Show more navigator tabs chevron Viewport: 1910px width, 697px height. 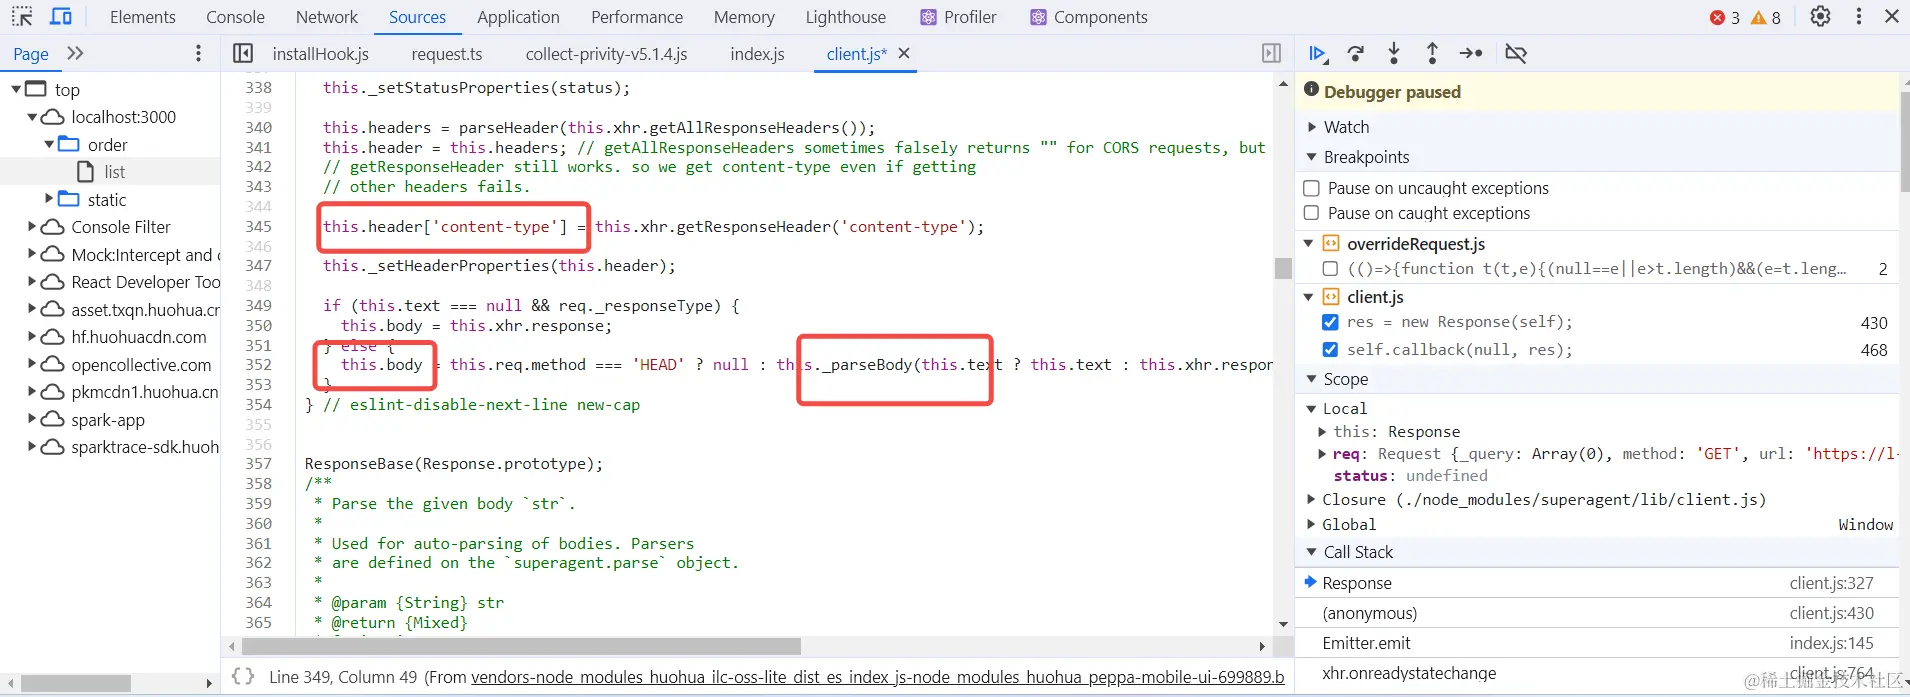[x=75, y=53]
